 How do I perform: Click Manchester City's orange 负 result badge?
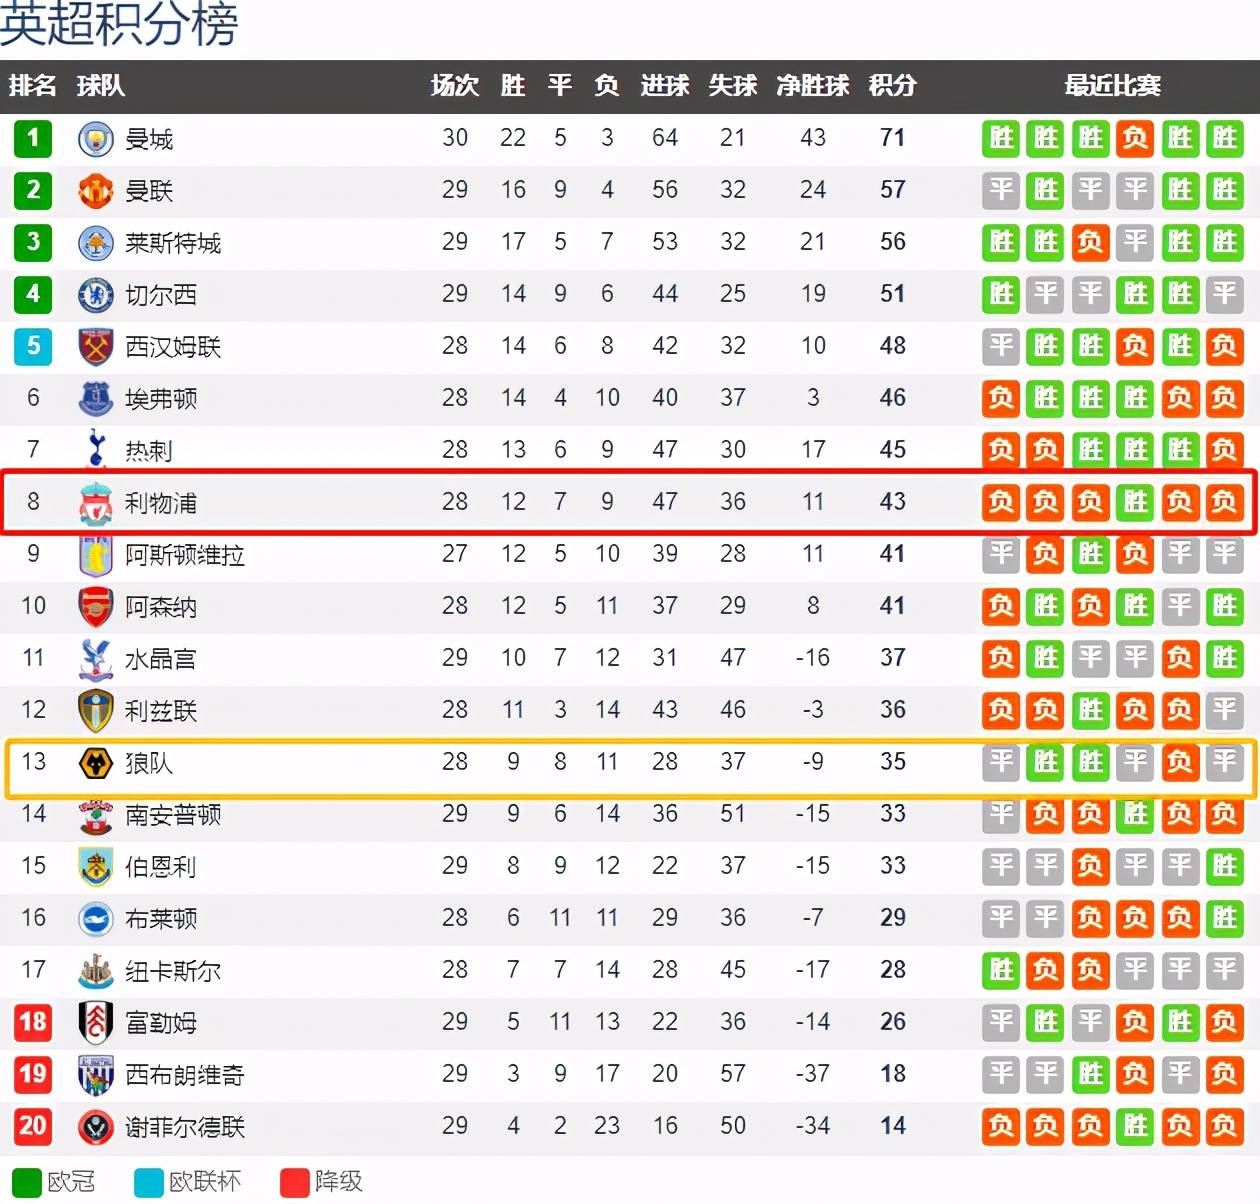coord(1135,138)
